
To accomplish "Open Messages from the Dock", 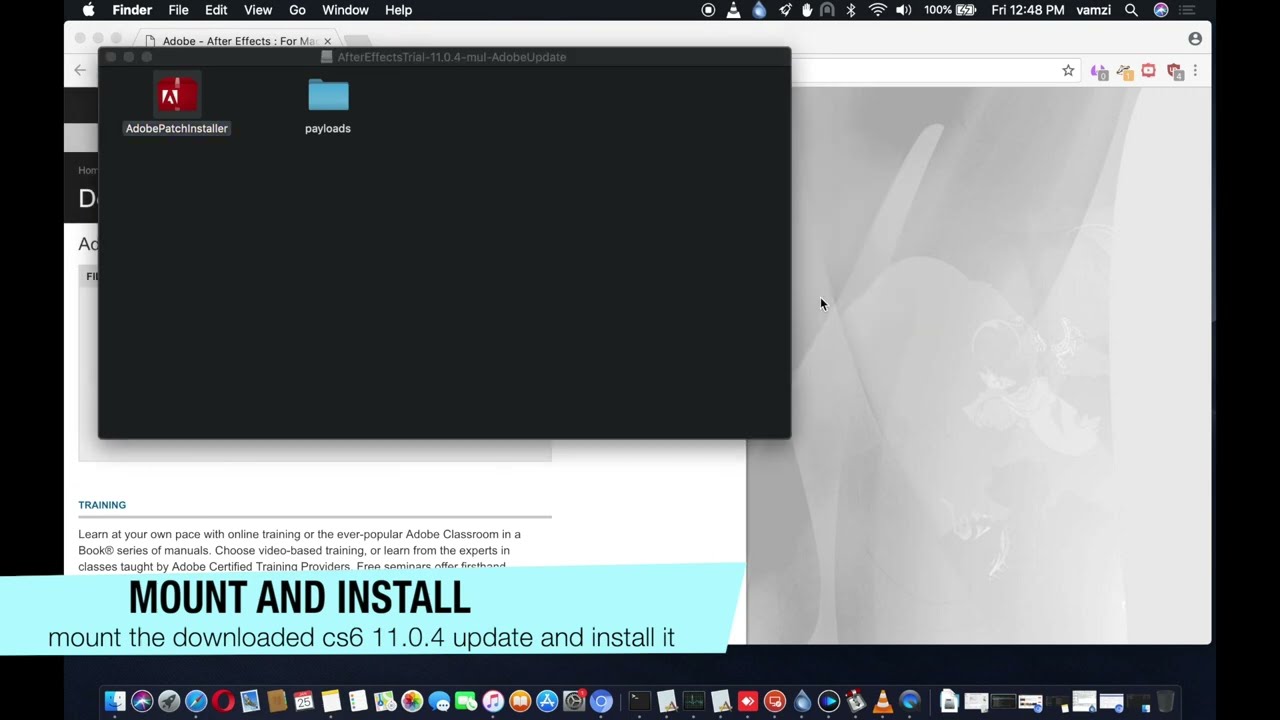I will click(439, 702).
